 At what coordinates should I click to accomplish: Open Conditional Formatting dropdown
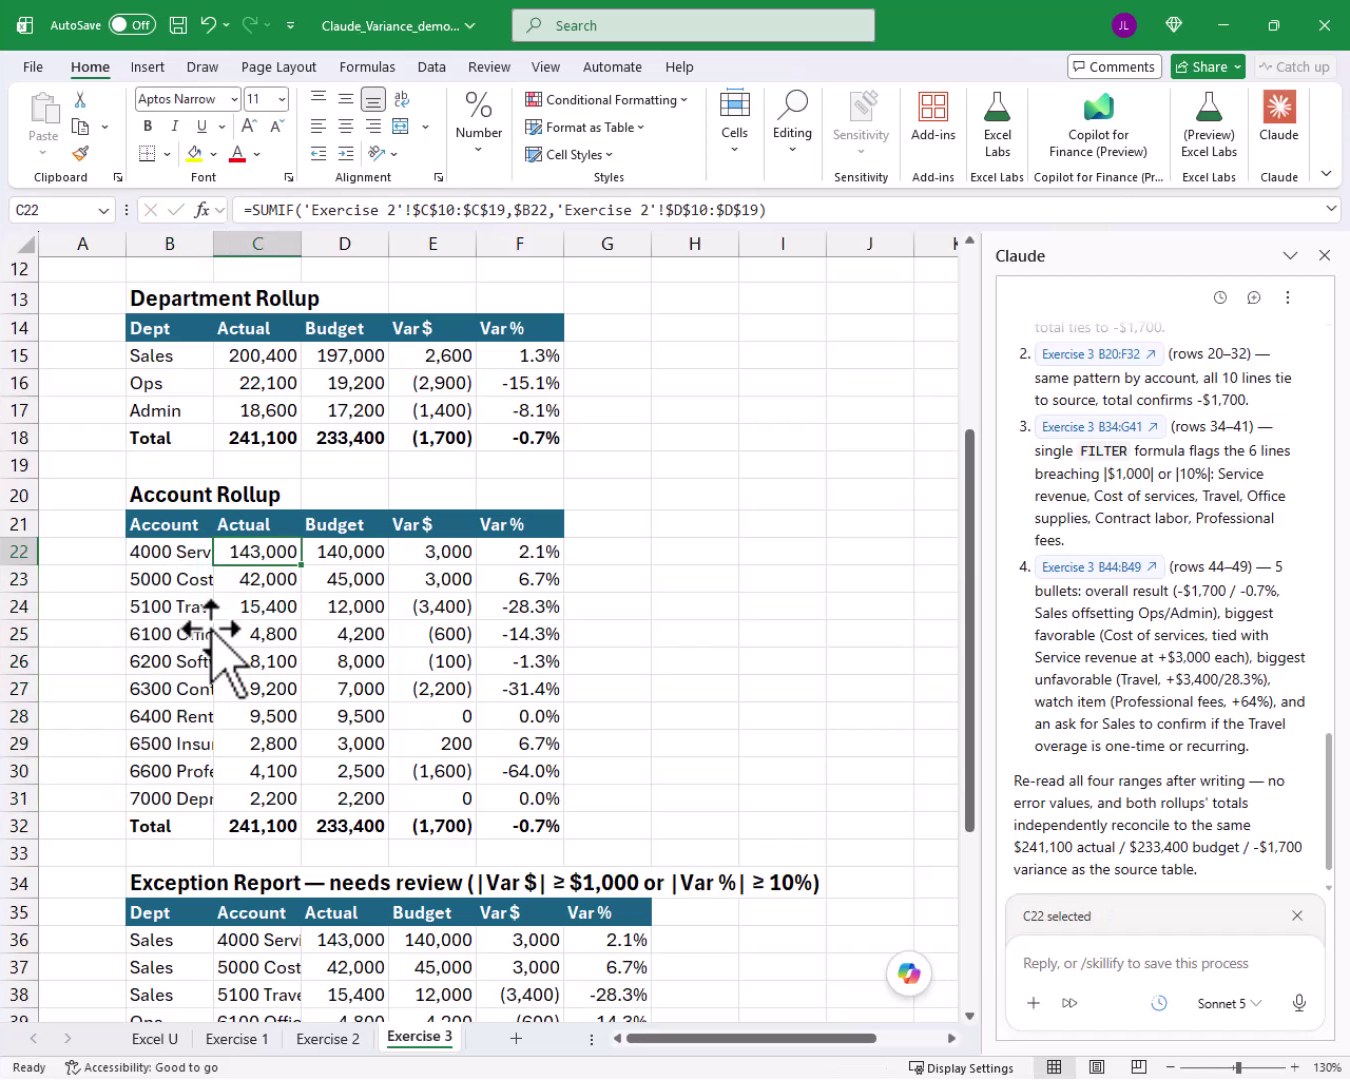pos(607,100)
